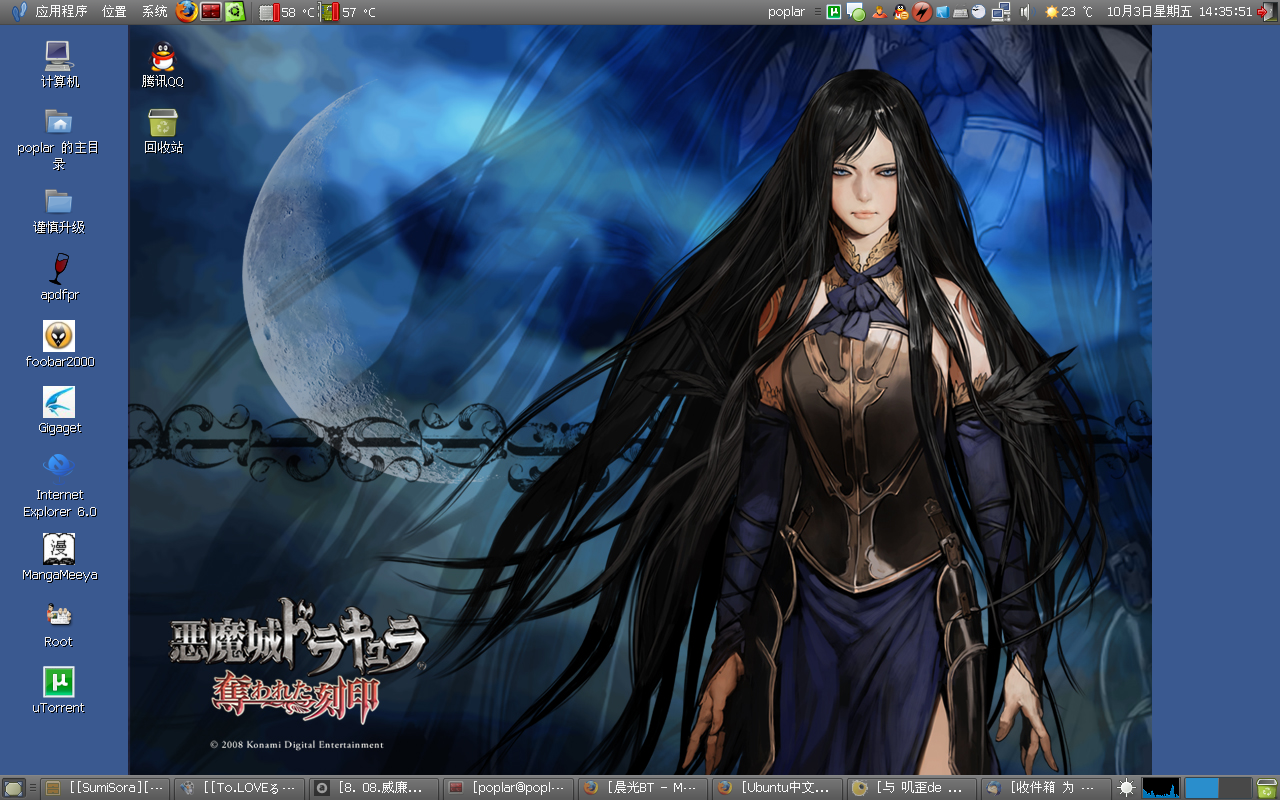Click the system monitor graph applet

pos(1161,788)
